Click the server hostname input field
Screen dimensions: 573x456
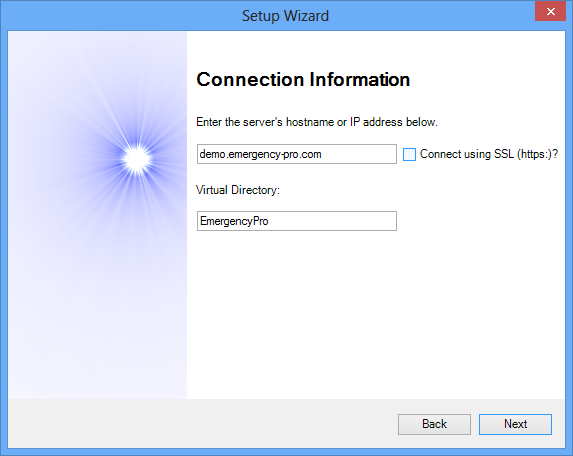pos(297,154)
